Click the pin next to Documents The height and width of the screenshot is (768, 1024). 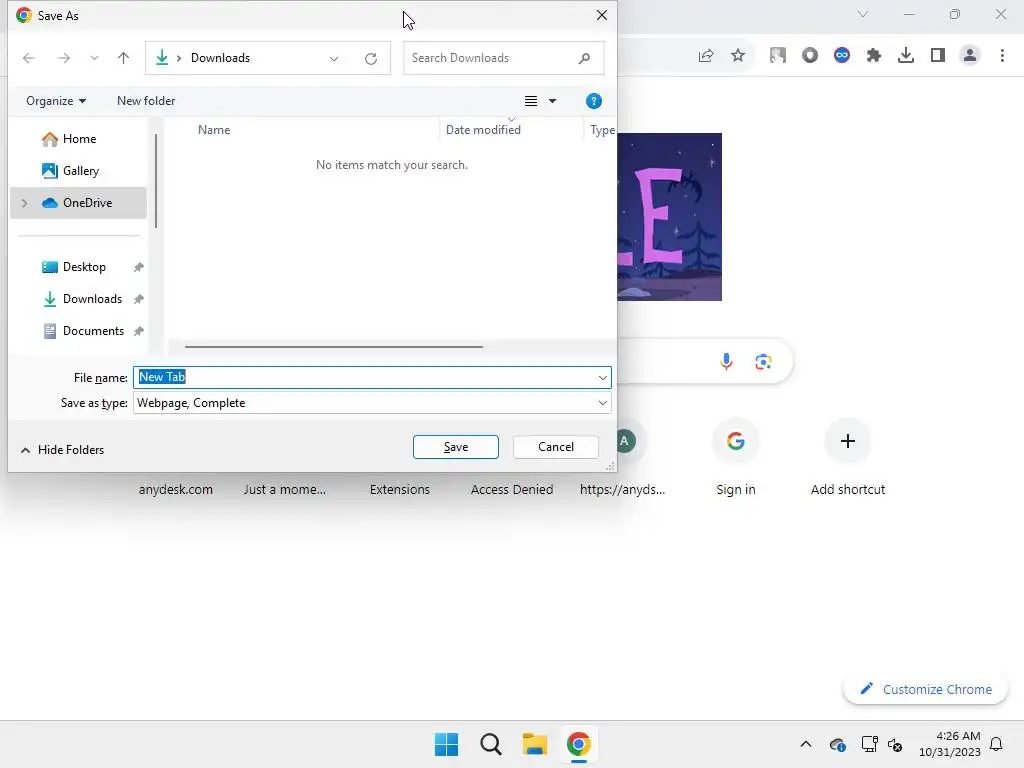point(138,331)
